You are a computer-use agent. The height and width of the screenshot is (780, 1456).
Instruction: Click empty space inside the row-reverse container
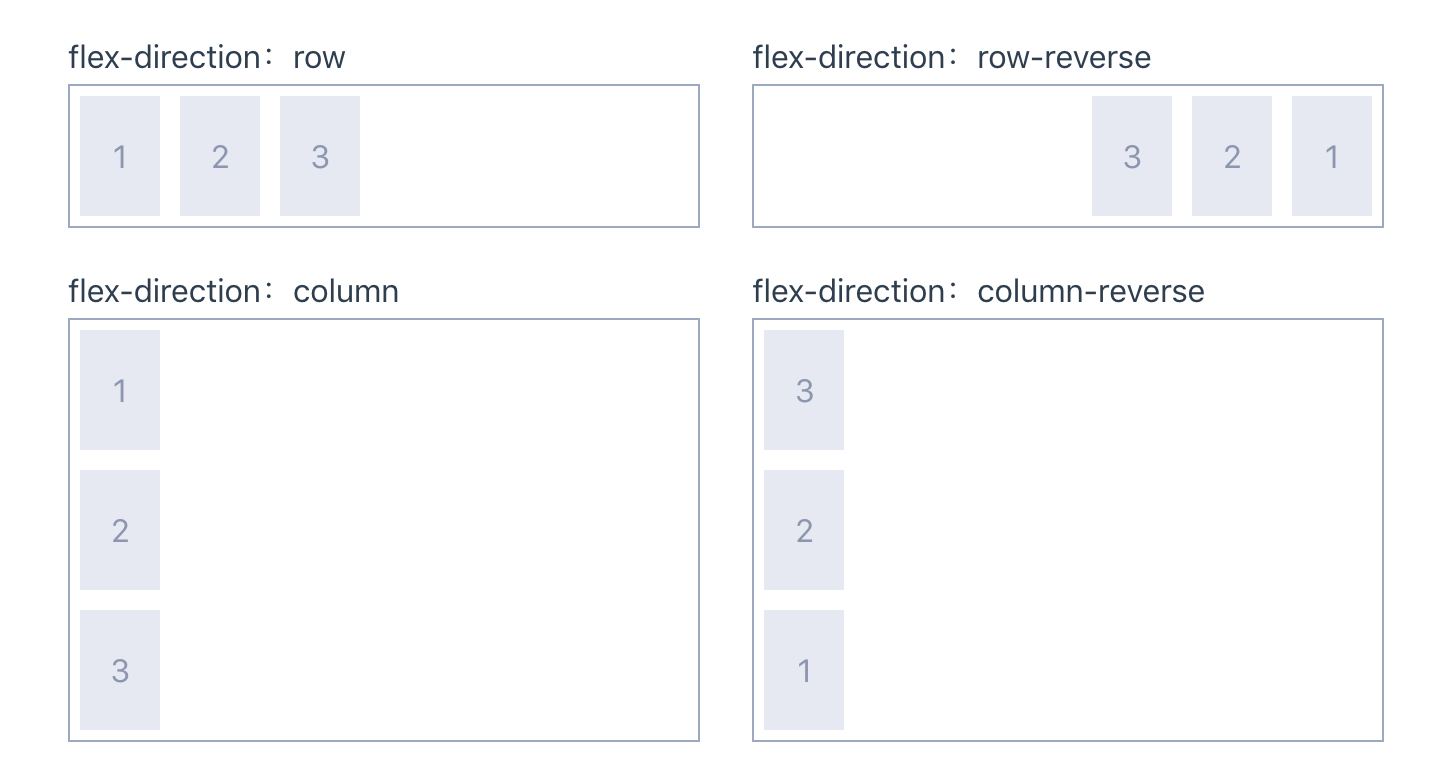[x=920, y=156]
